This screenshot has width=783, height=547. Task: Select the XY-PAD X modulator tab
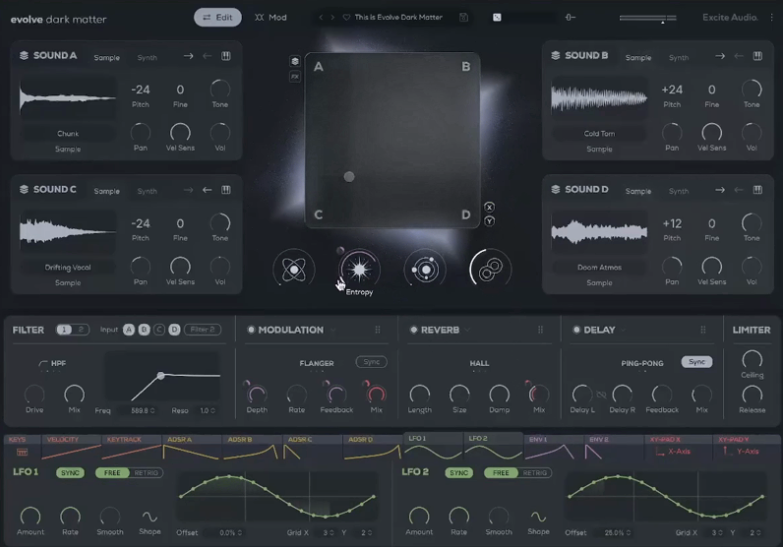click(678, 447)
